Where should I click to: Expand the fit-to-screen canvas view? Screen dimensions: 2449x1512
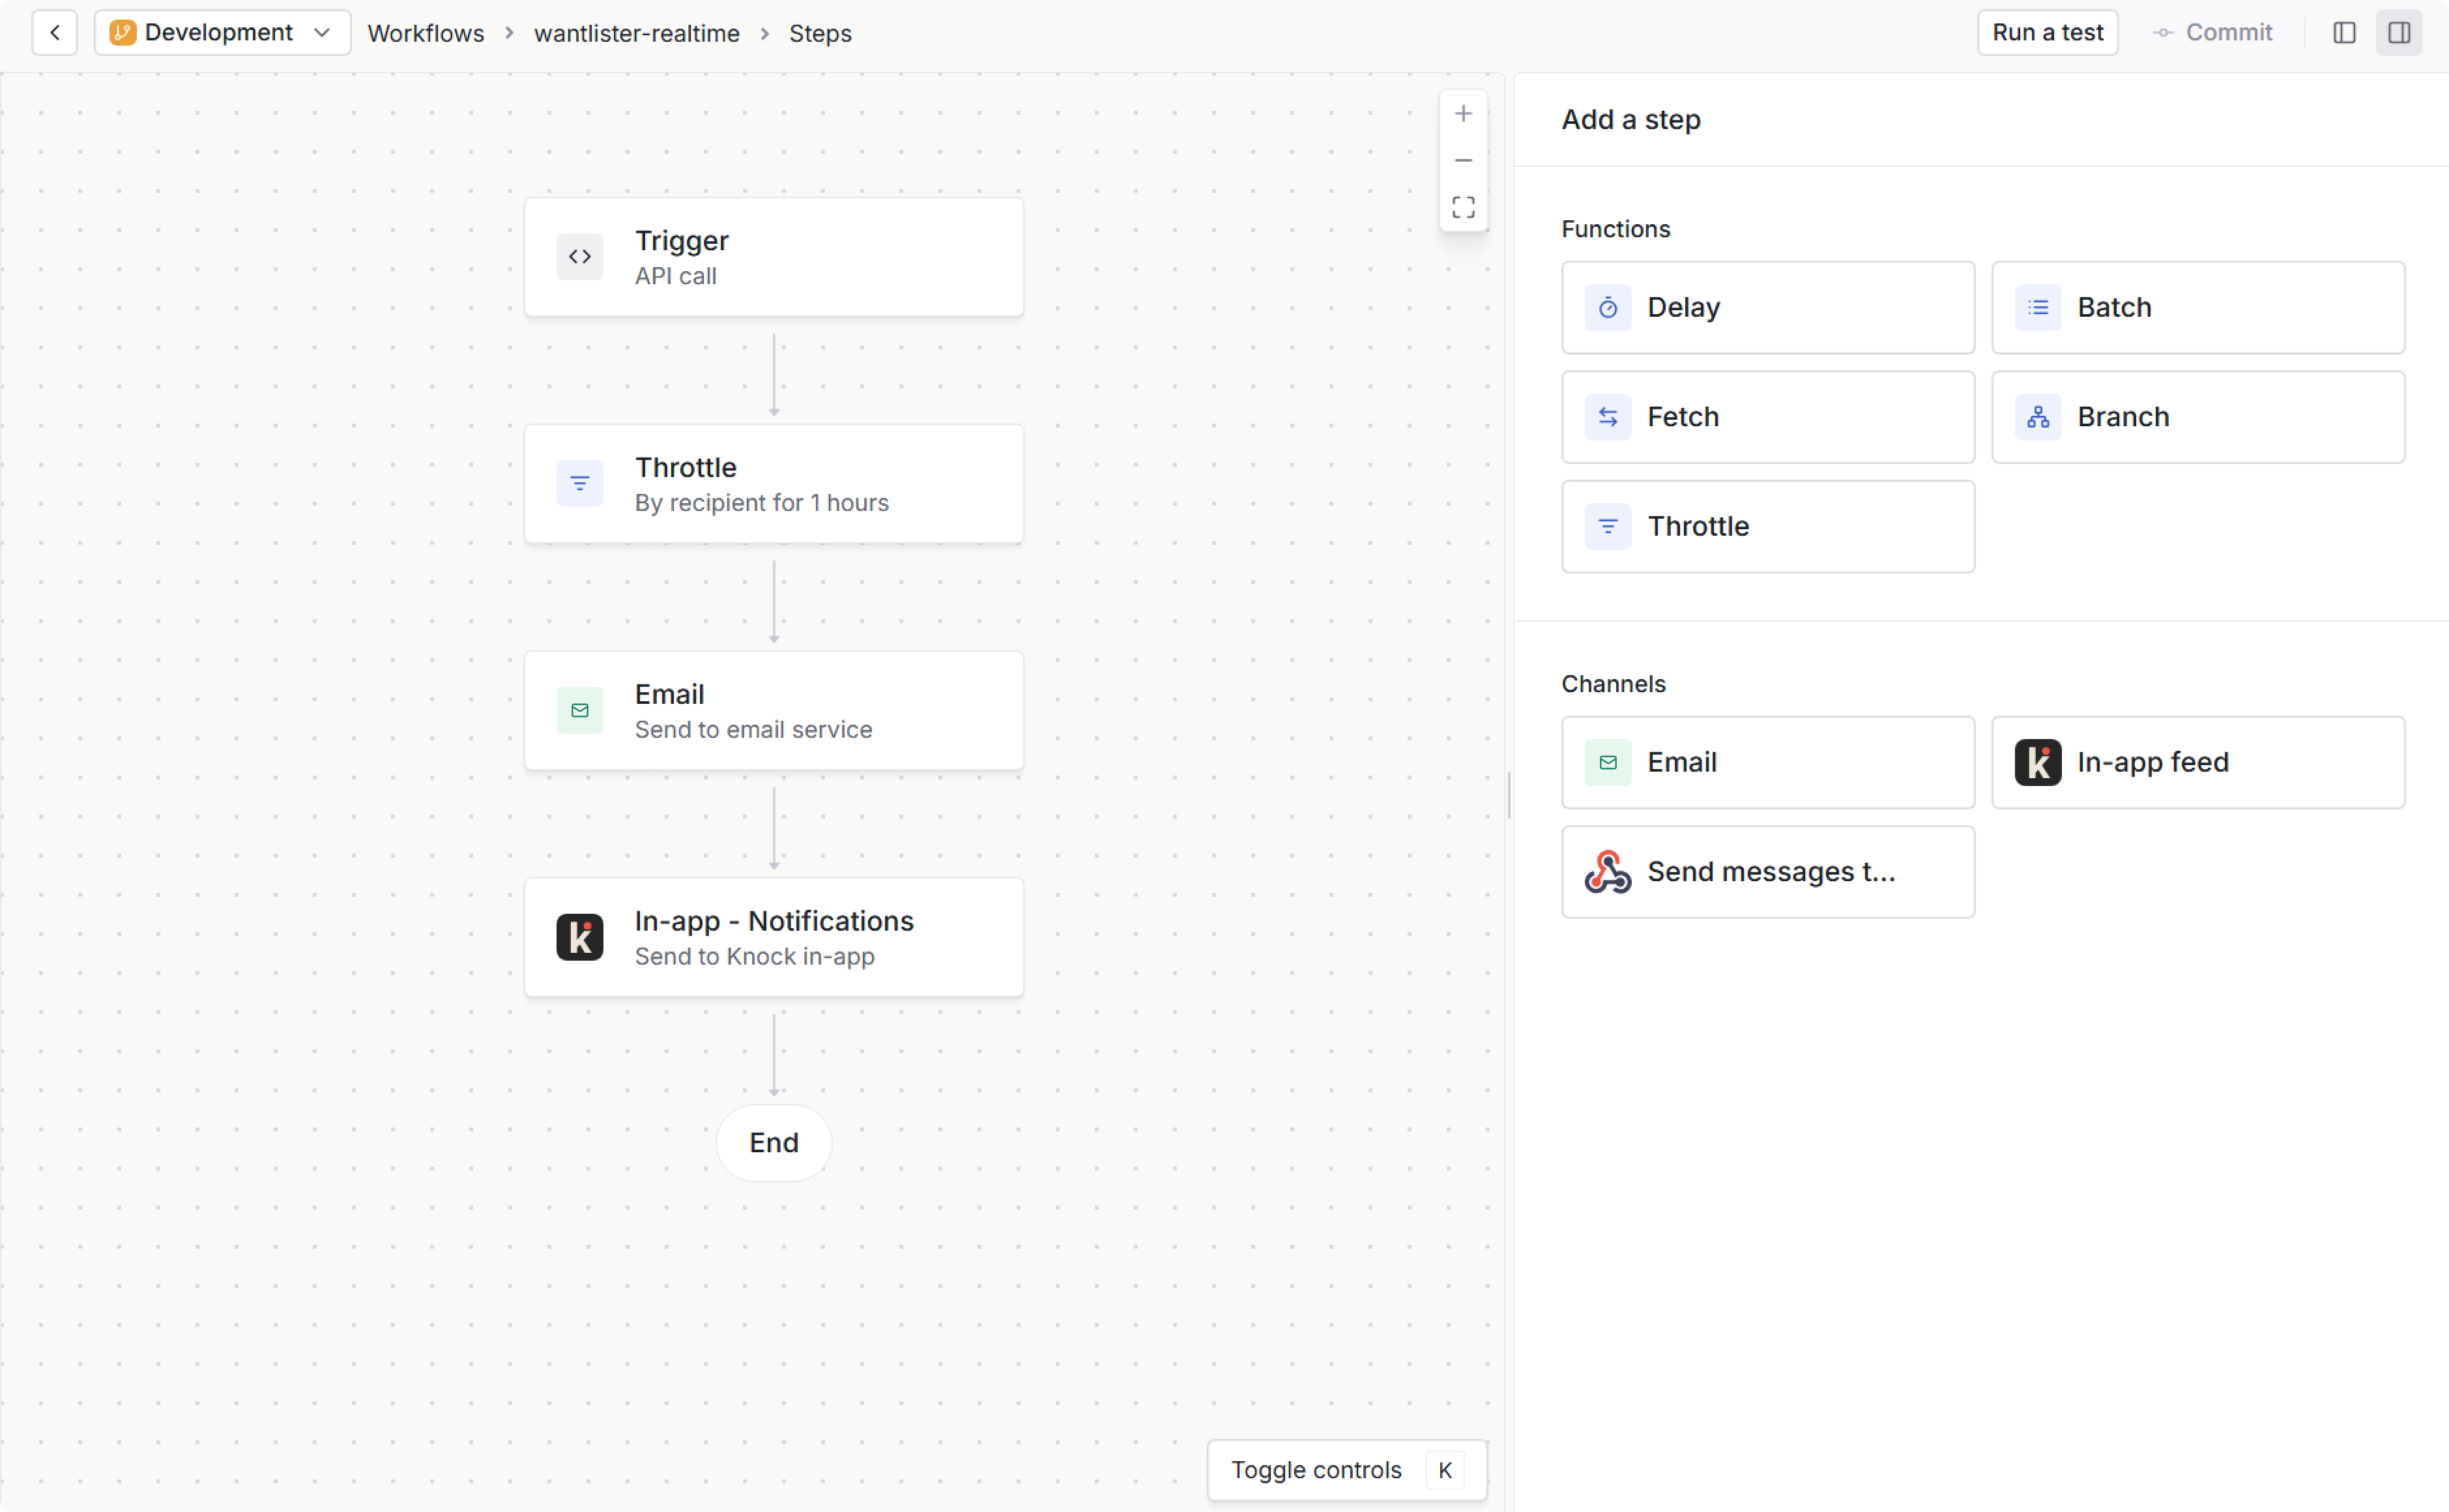coord(1463,207)
